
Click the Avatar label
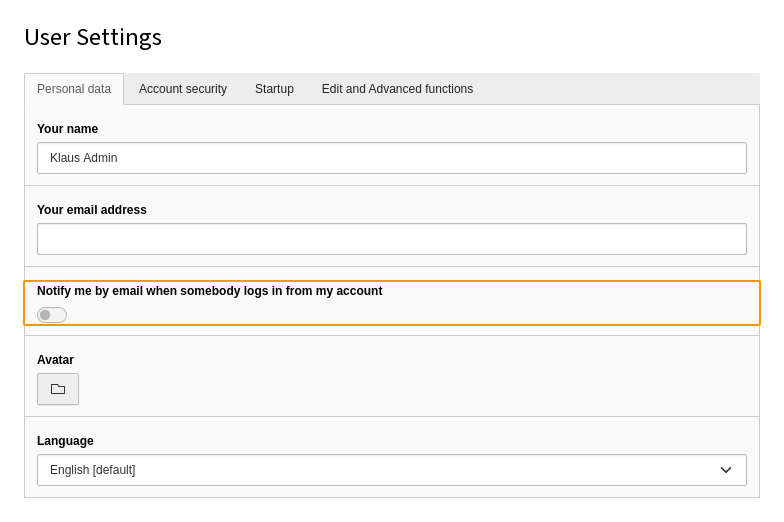tap(55, 360)
